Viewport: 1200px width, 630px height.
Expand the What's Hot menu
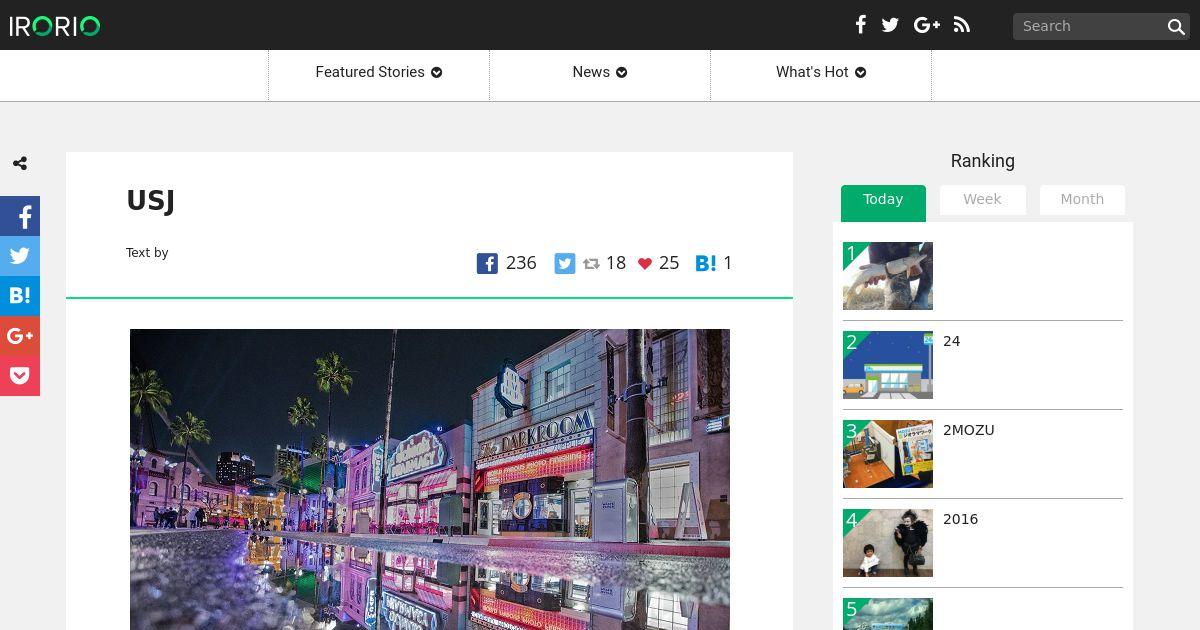[x=821, y=72]
